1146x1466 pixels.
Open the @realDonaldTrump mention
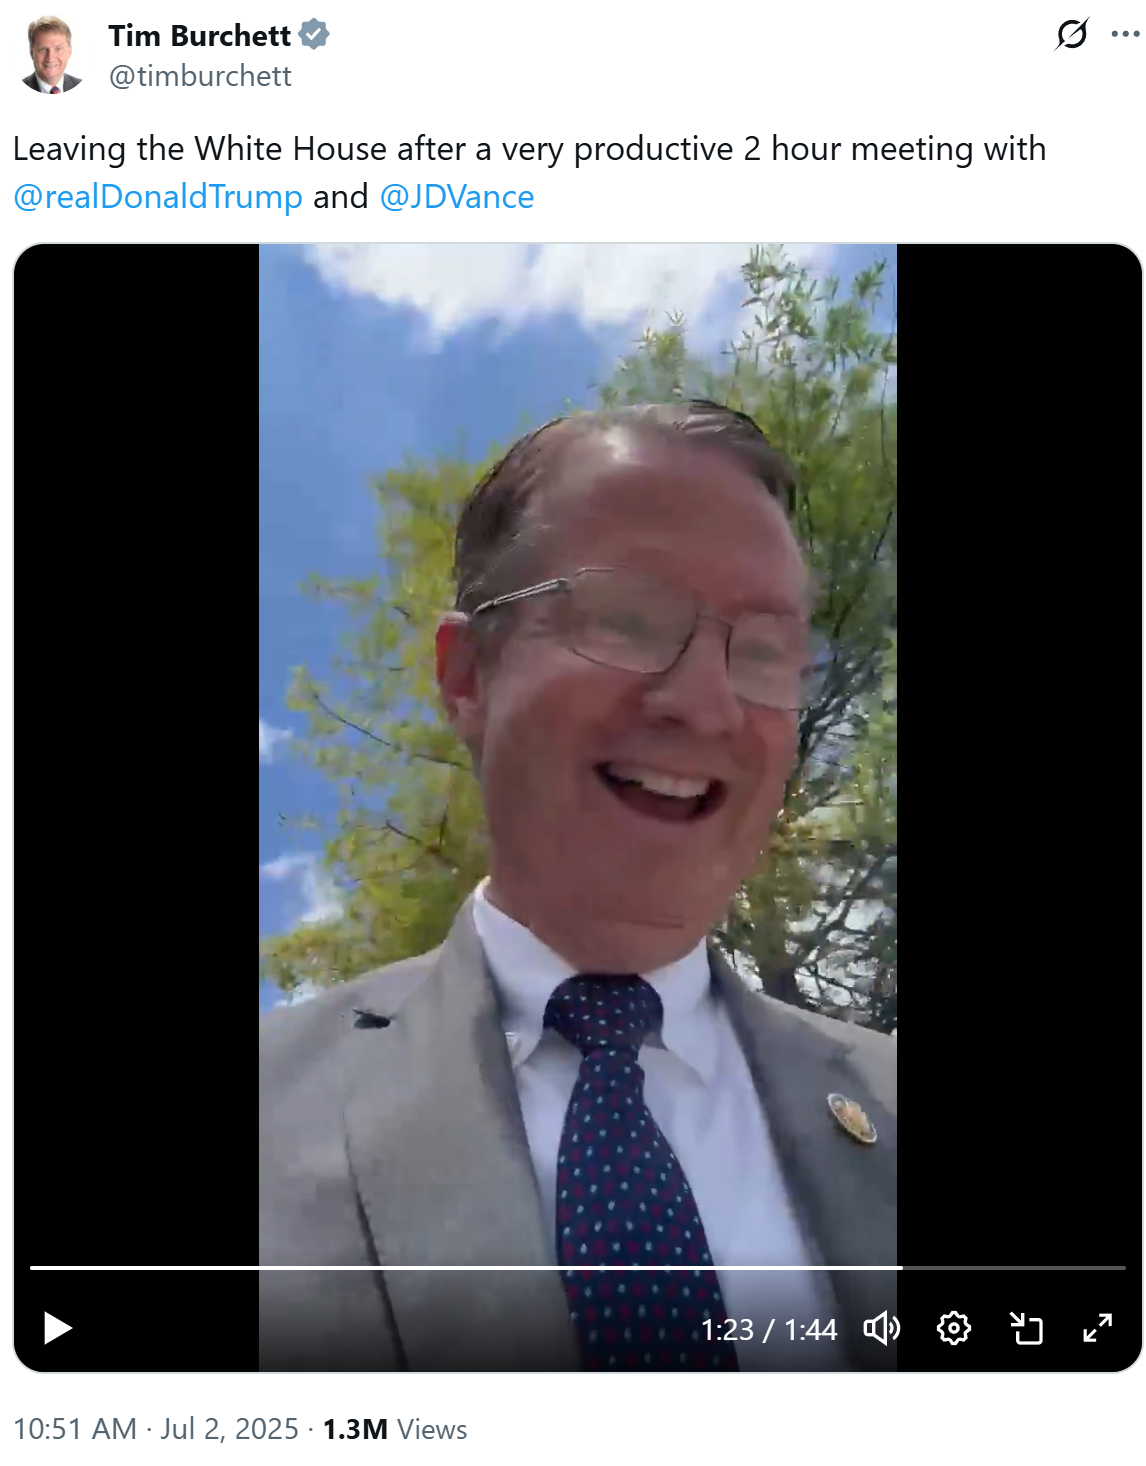pyautogui.click(x=158, y=197)
